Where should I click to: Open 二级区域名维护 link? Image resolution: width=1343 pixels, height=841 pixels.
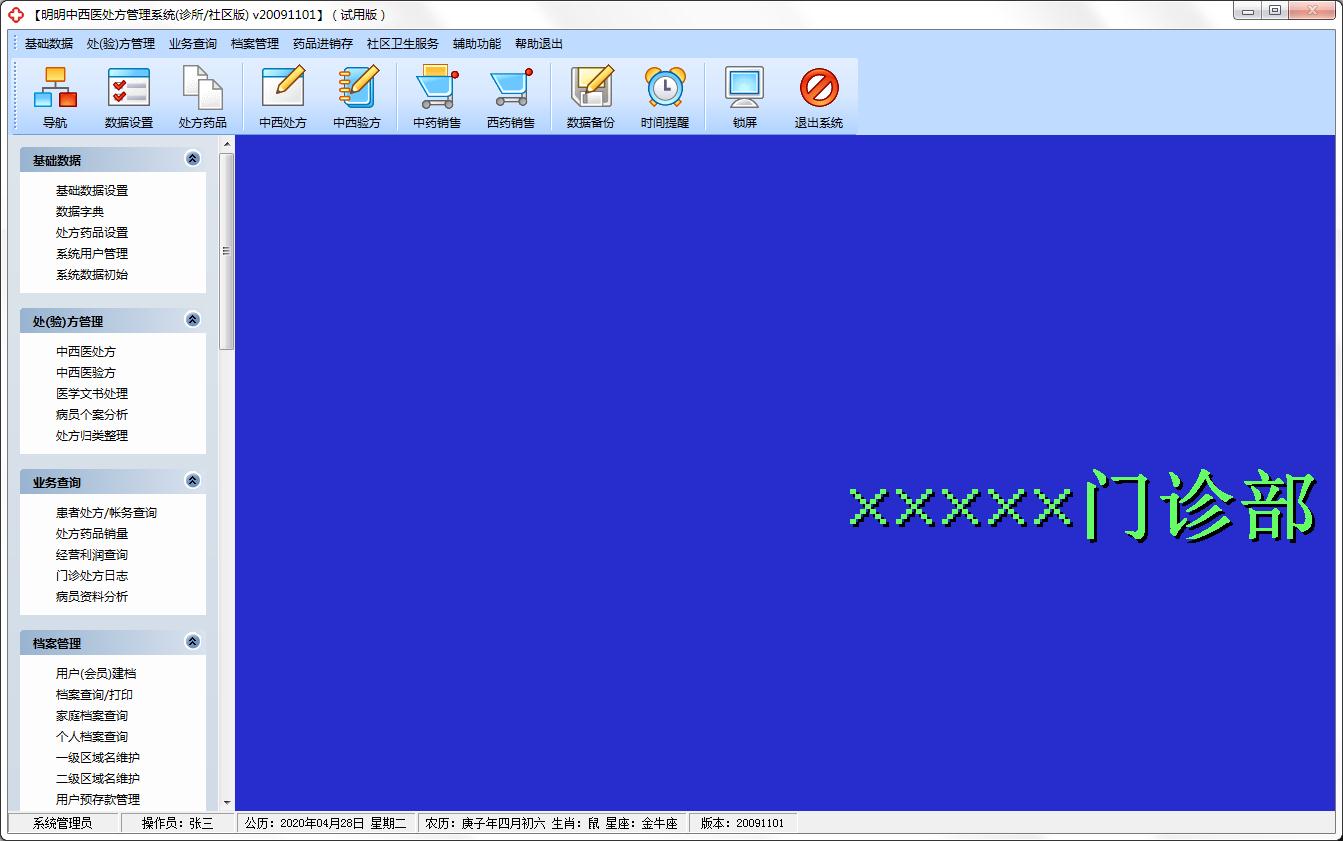[x=98, y=779]
